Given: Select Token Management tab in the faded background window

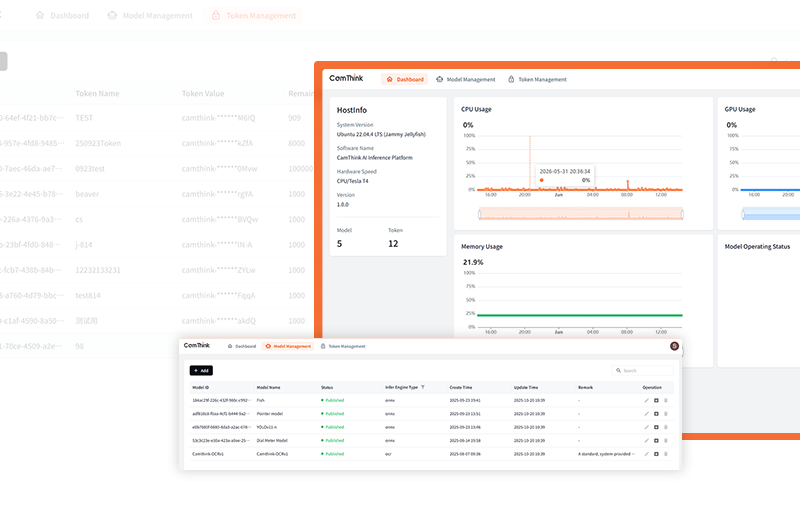Looking at the screenshot, I should coord(254,16).
